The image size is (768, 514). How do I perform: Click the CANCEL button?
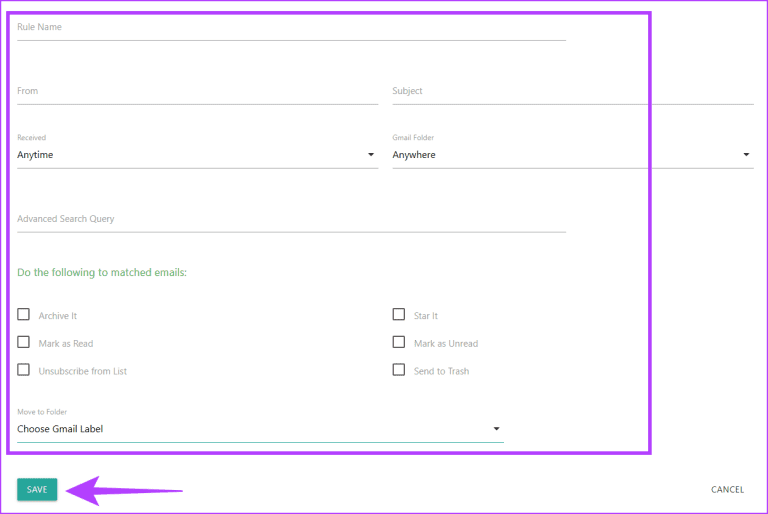[727, 490]
